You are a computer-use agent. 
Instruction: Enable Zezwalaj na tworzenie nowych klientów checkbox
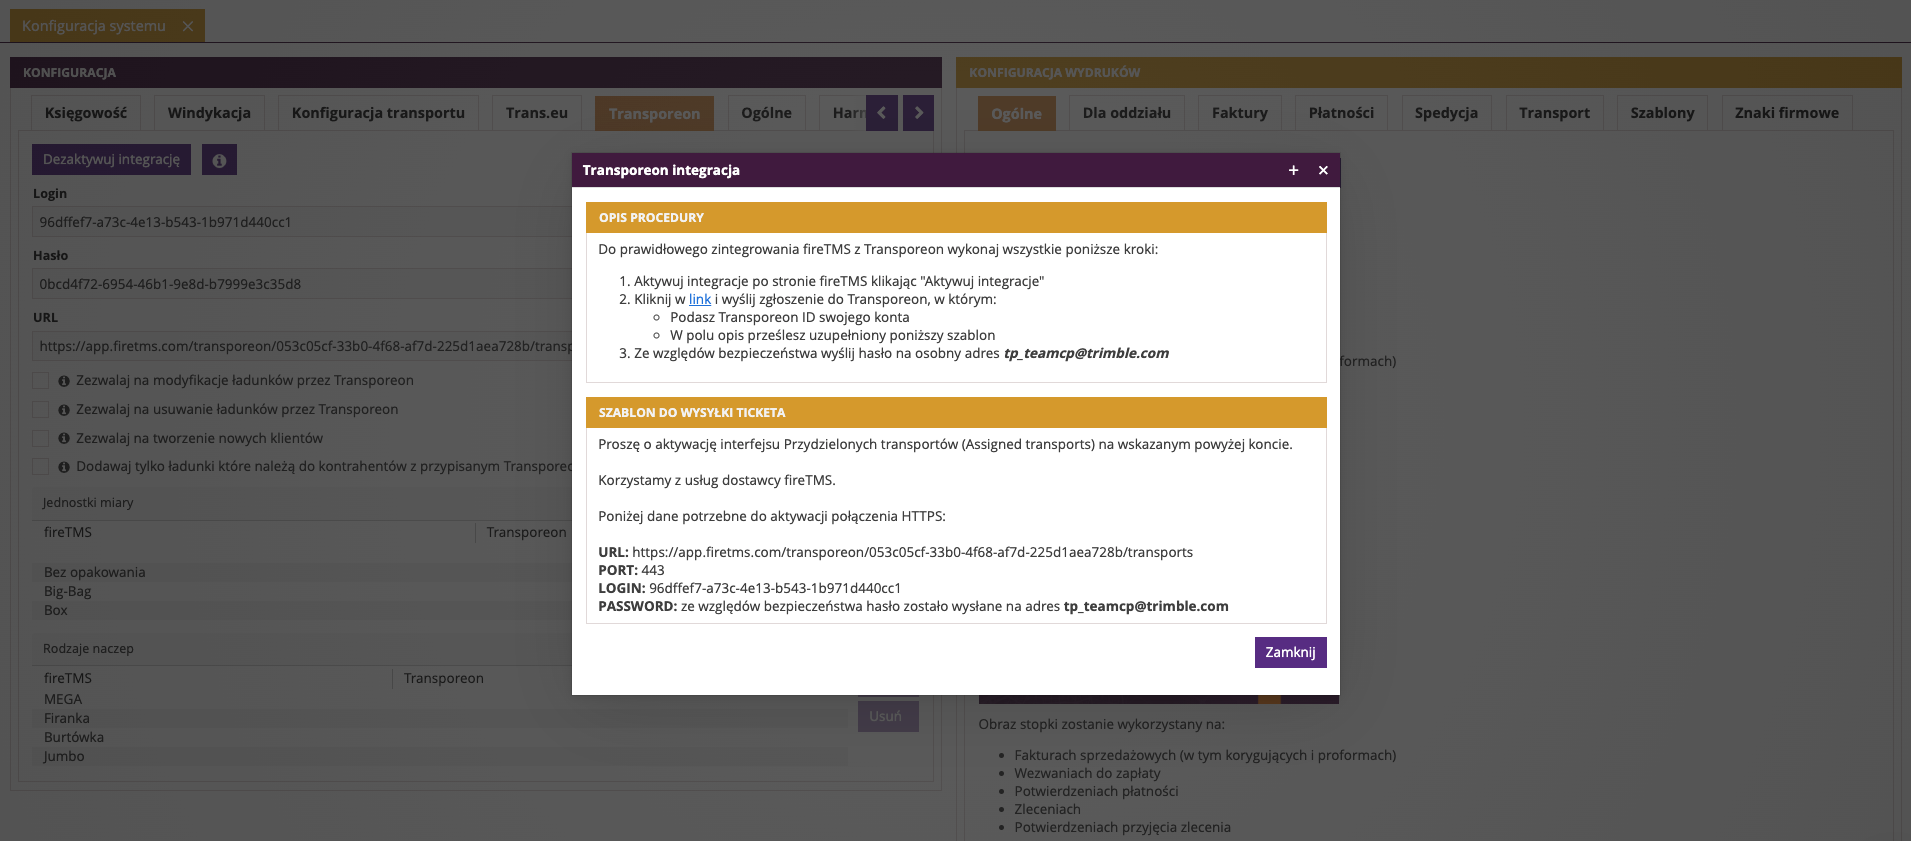[41, 438]
